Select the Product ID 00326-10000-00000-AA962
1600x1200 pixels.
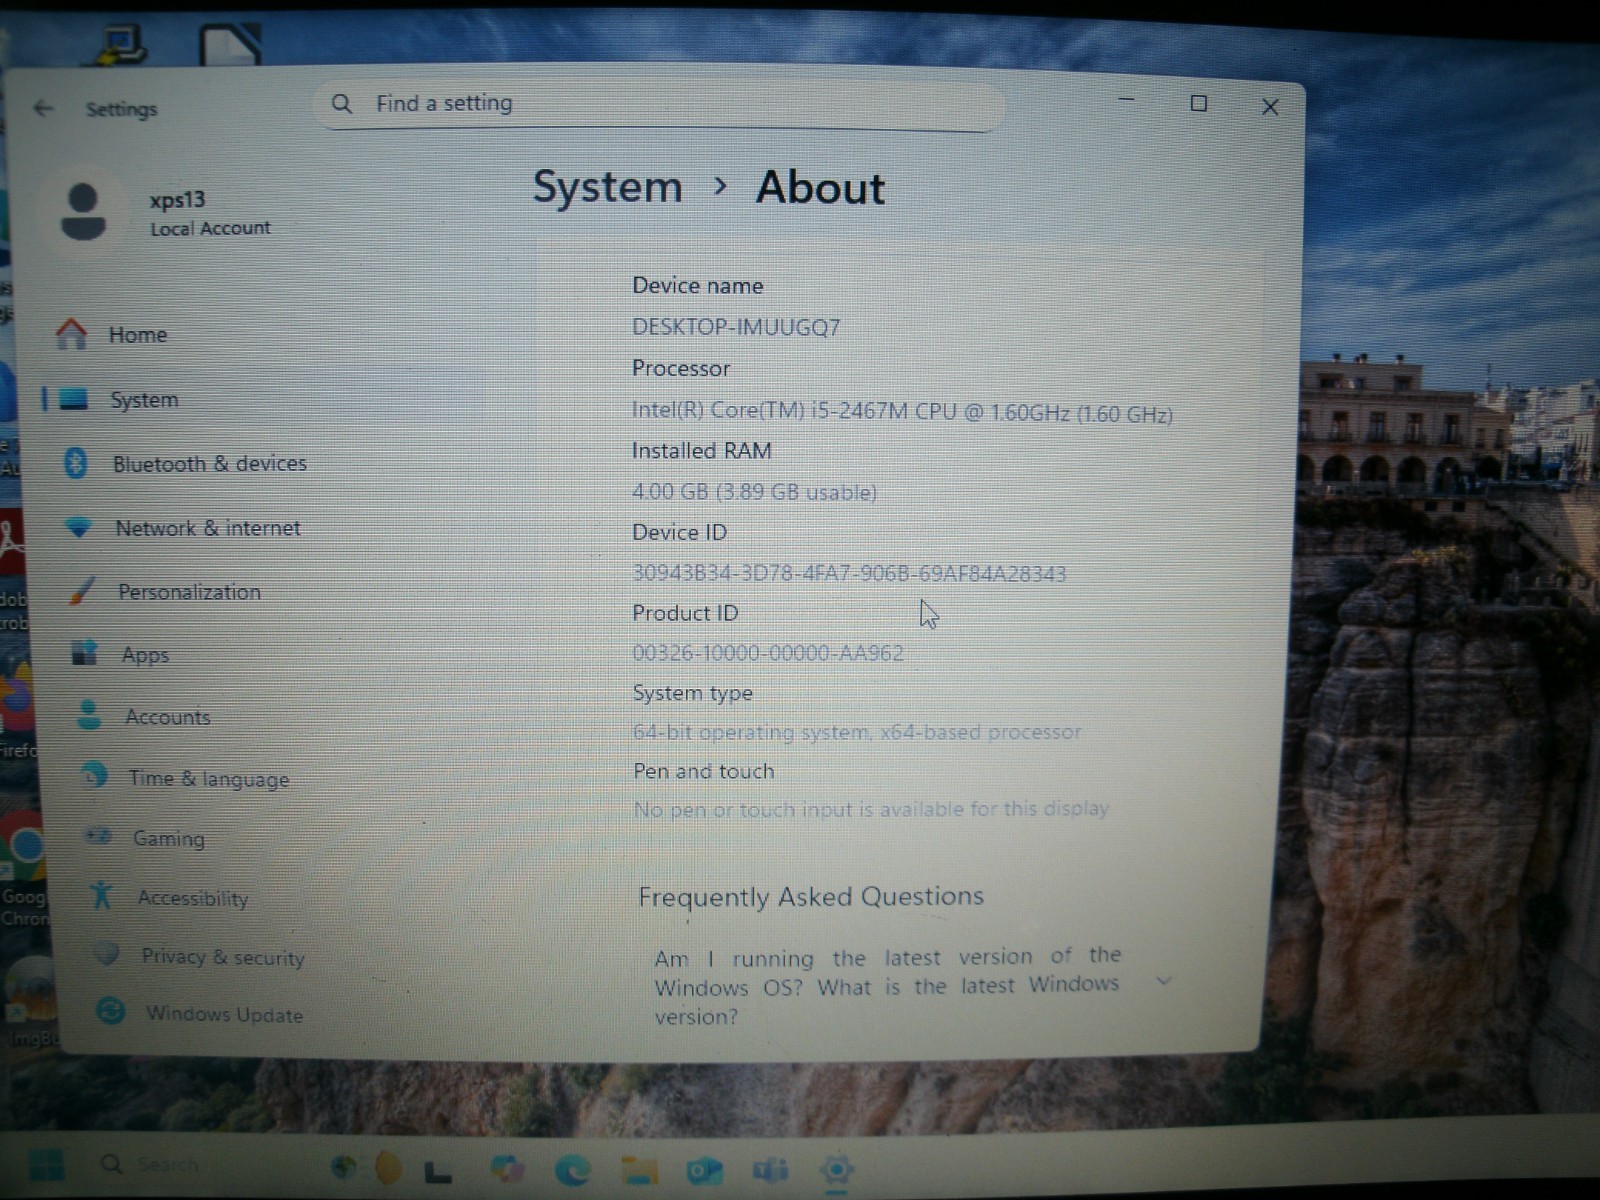[x=768, y=653]
